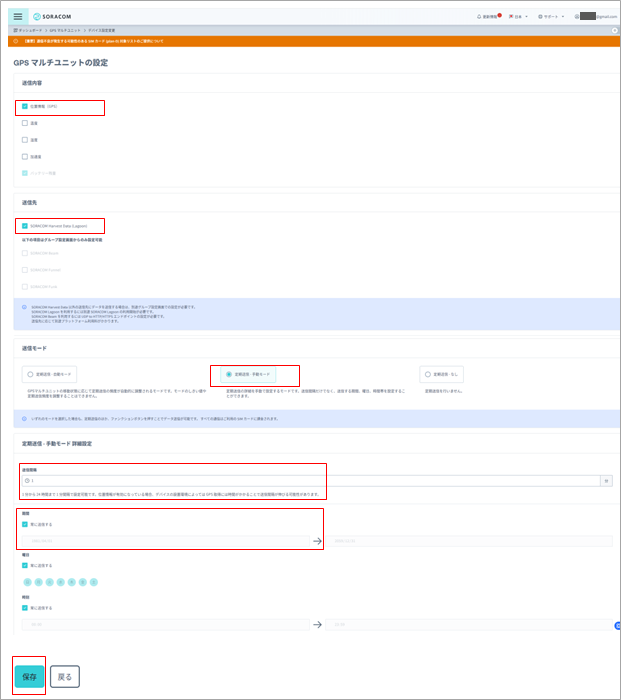Enable the 湿度 humidity checkbox
Image resolution: width=621 pixels, height=700 pixels.
click(25, 140)
